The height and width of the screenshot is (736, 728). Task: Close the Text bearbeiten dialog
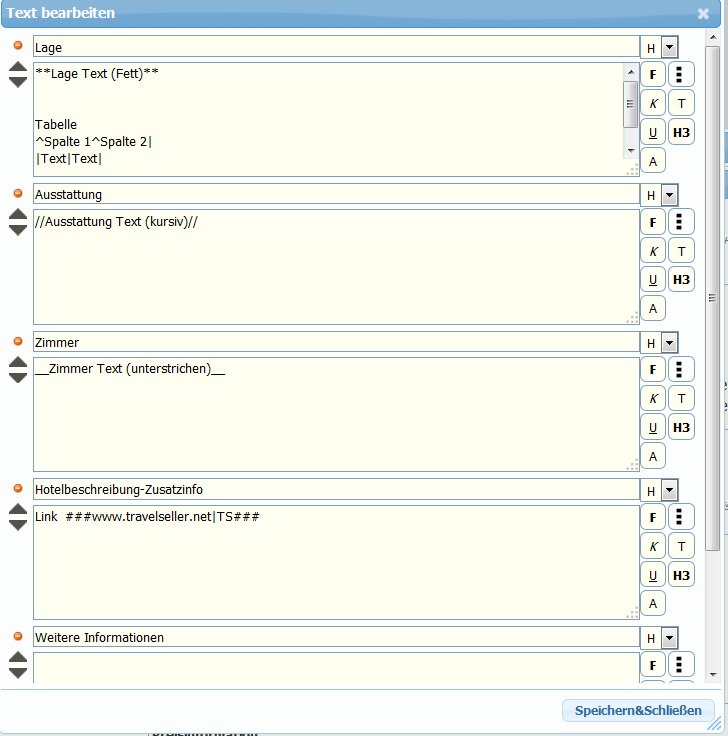coord(703,14)
